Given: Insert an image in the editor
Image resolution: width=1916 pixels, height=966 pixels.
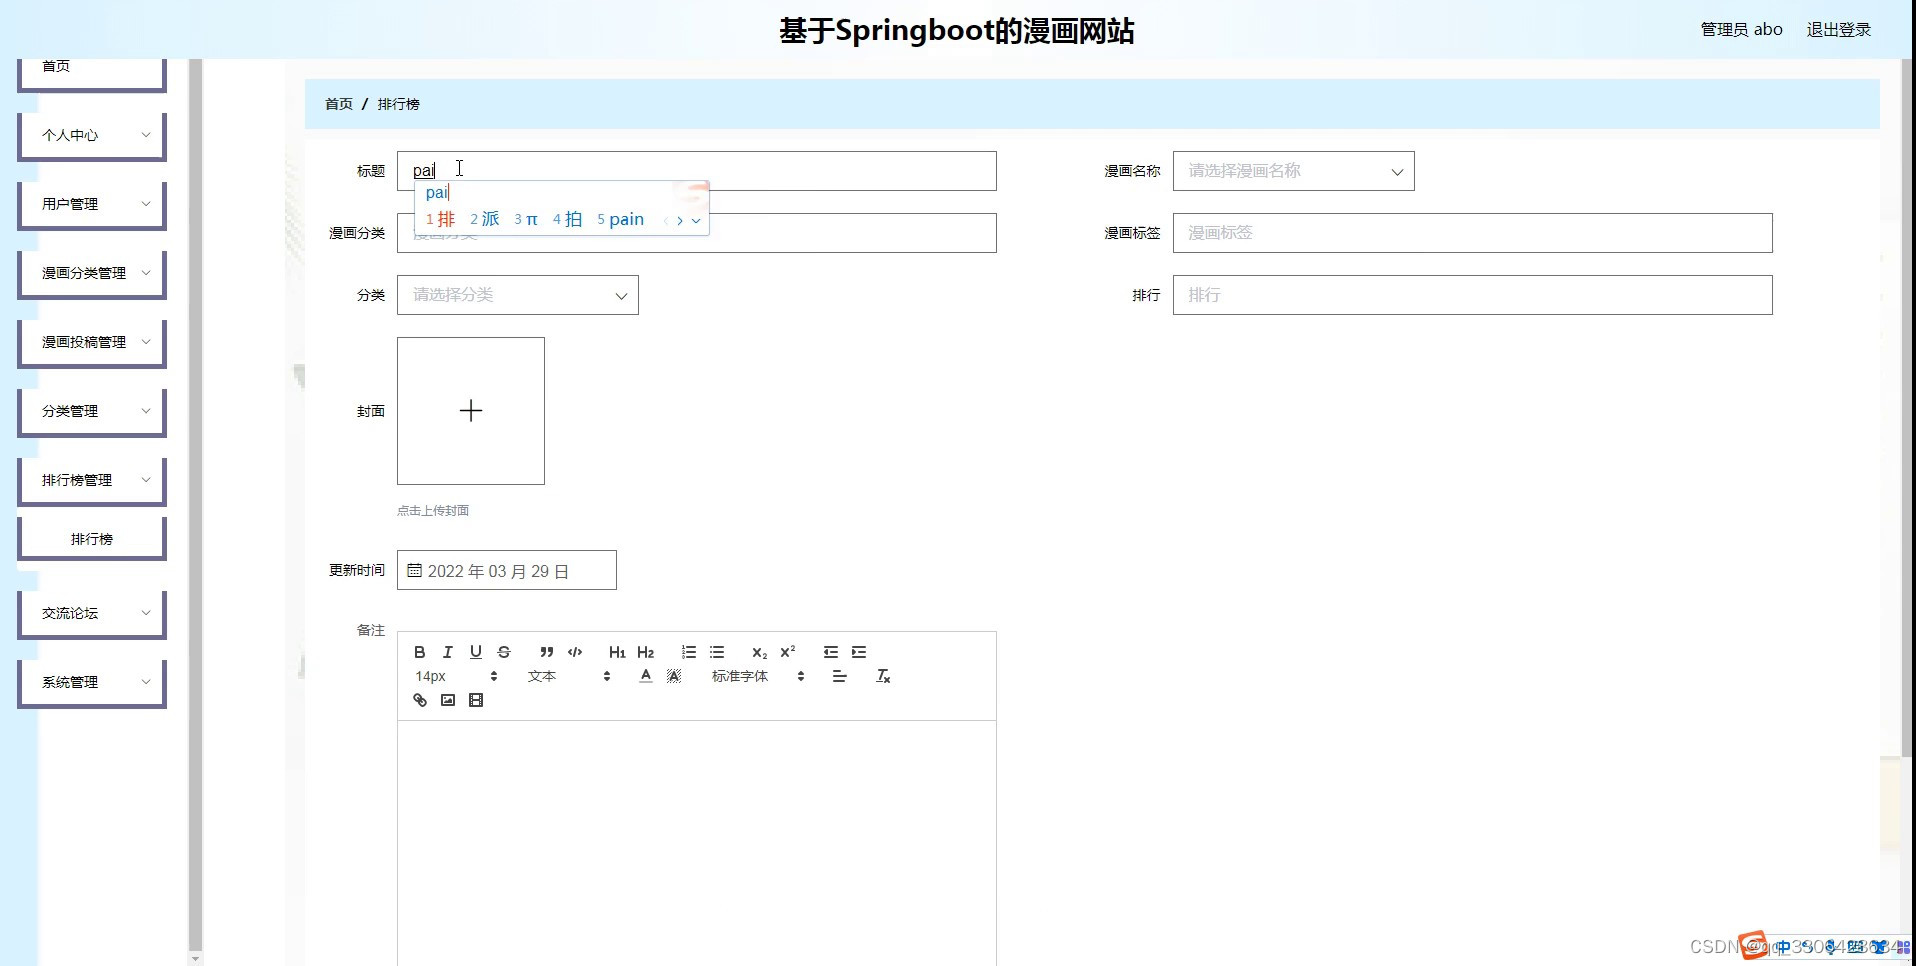Looking at the screenshot, I should pyautogui.click(x=448, y=700).
